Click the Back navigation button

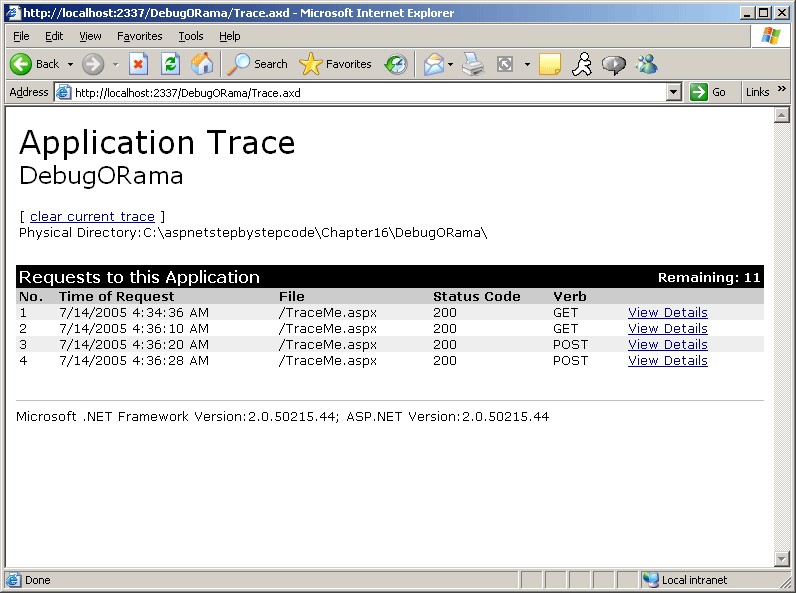pyautogui.click(x=35, y=64)
